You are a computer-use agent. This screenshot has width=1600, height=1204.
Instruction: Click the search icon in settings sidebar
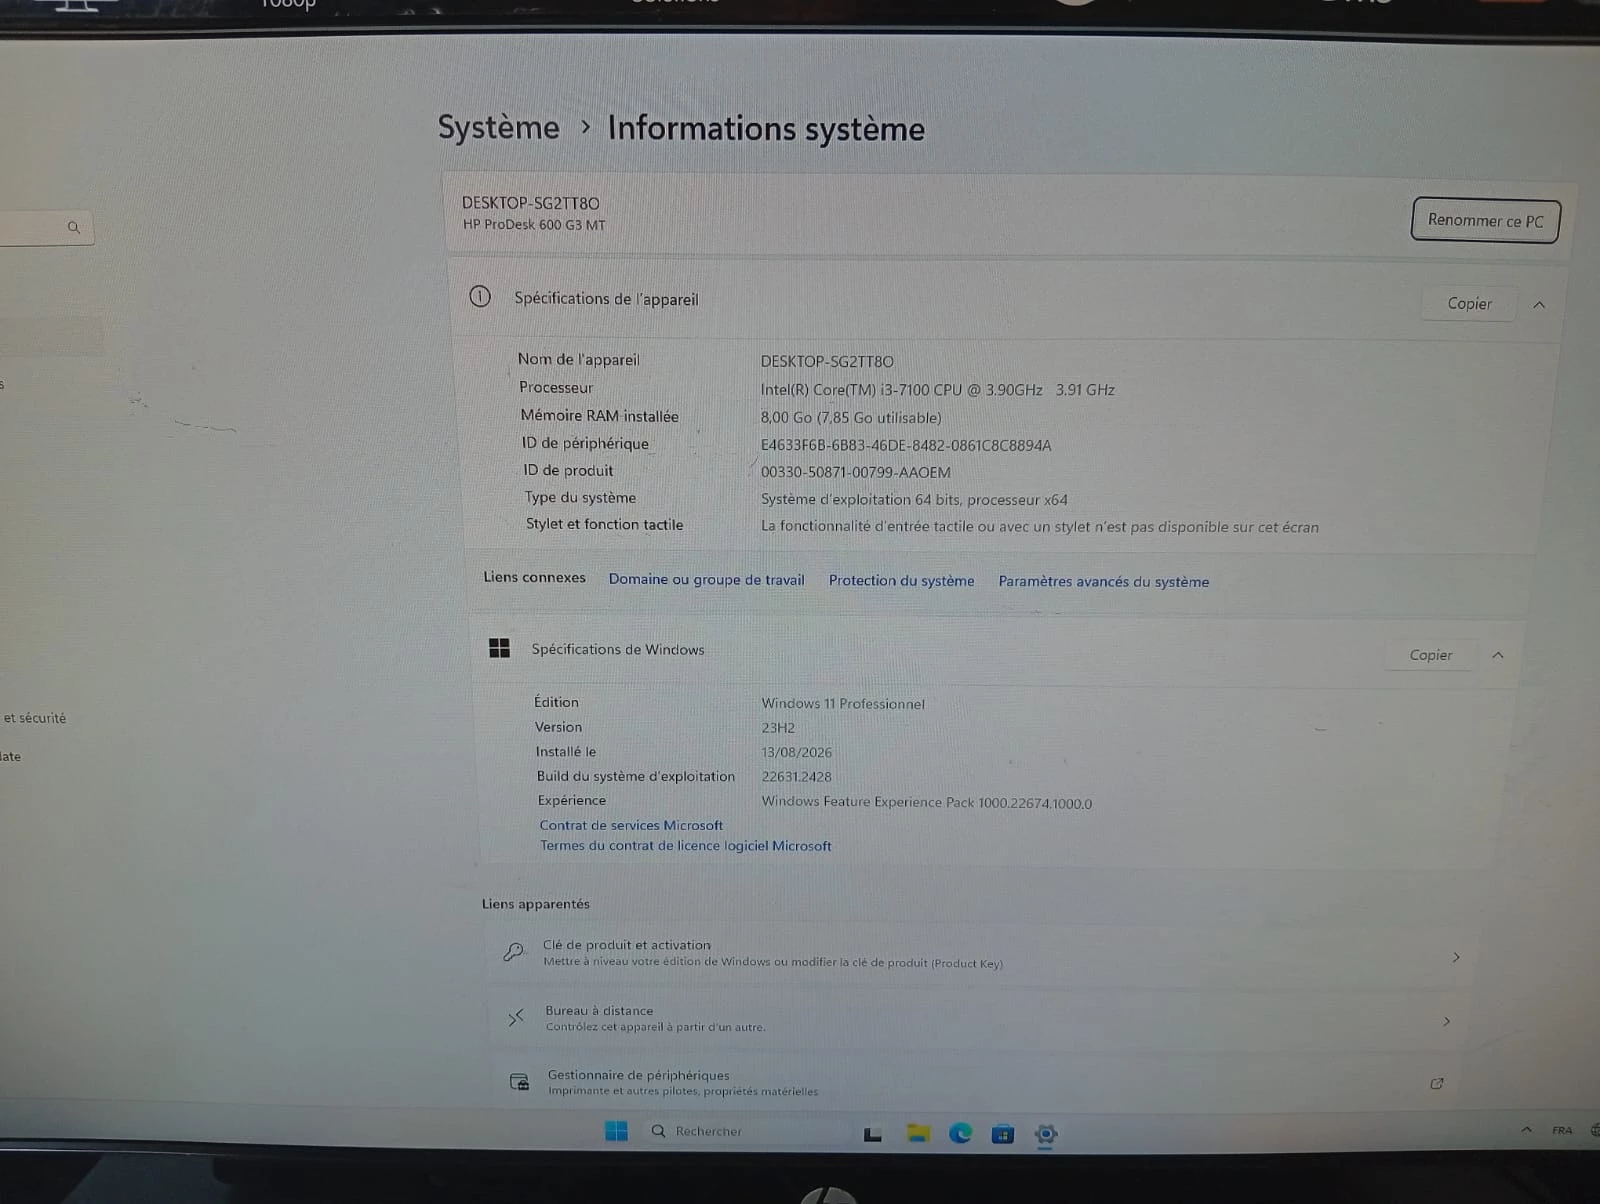pos(73,227)
